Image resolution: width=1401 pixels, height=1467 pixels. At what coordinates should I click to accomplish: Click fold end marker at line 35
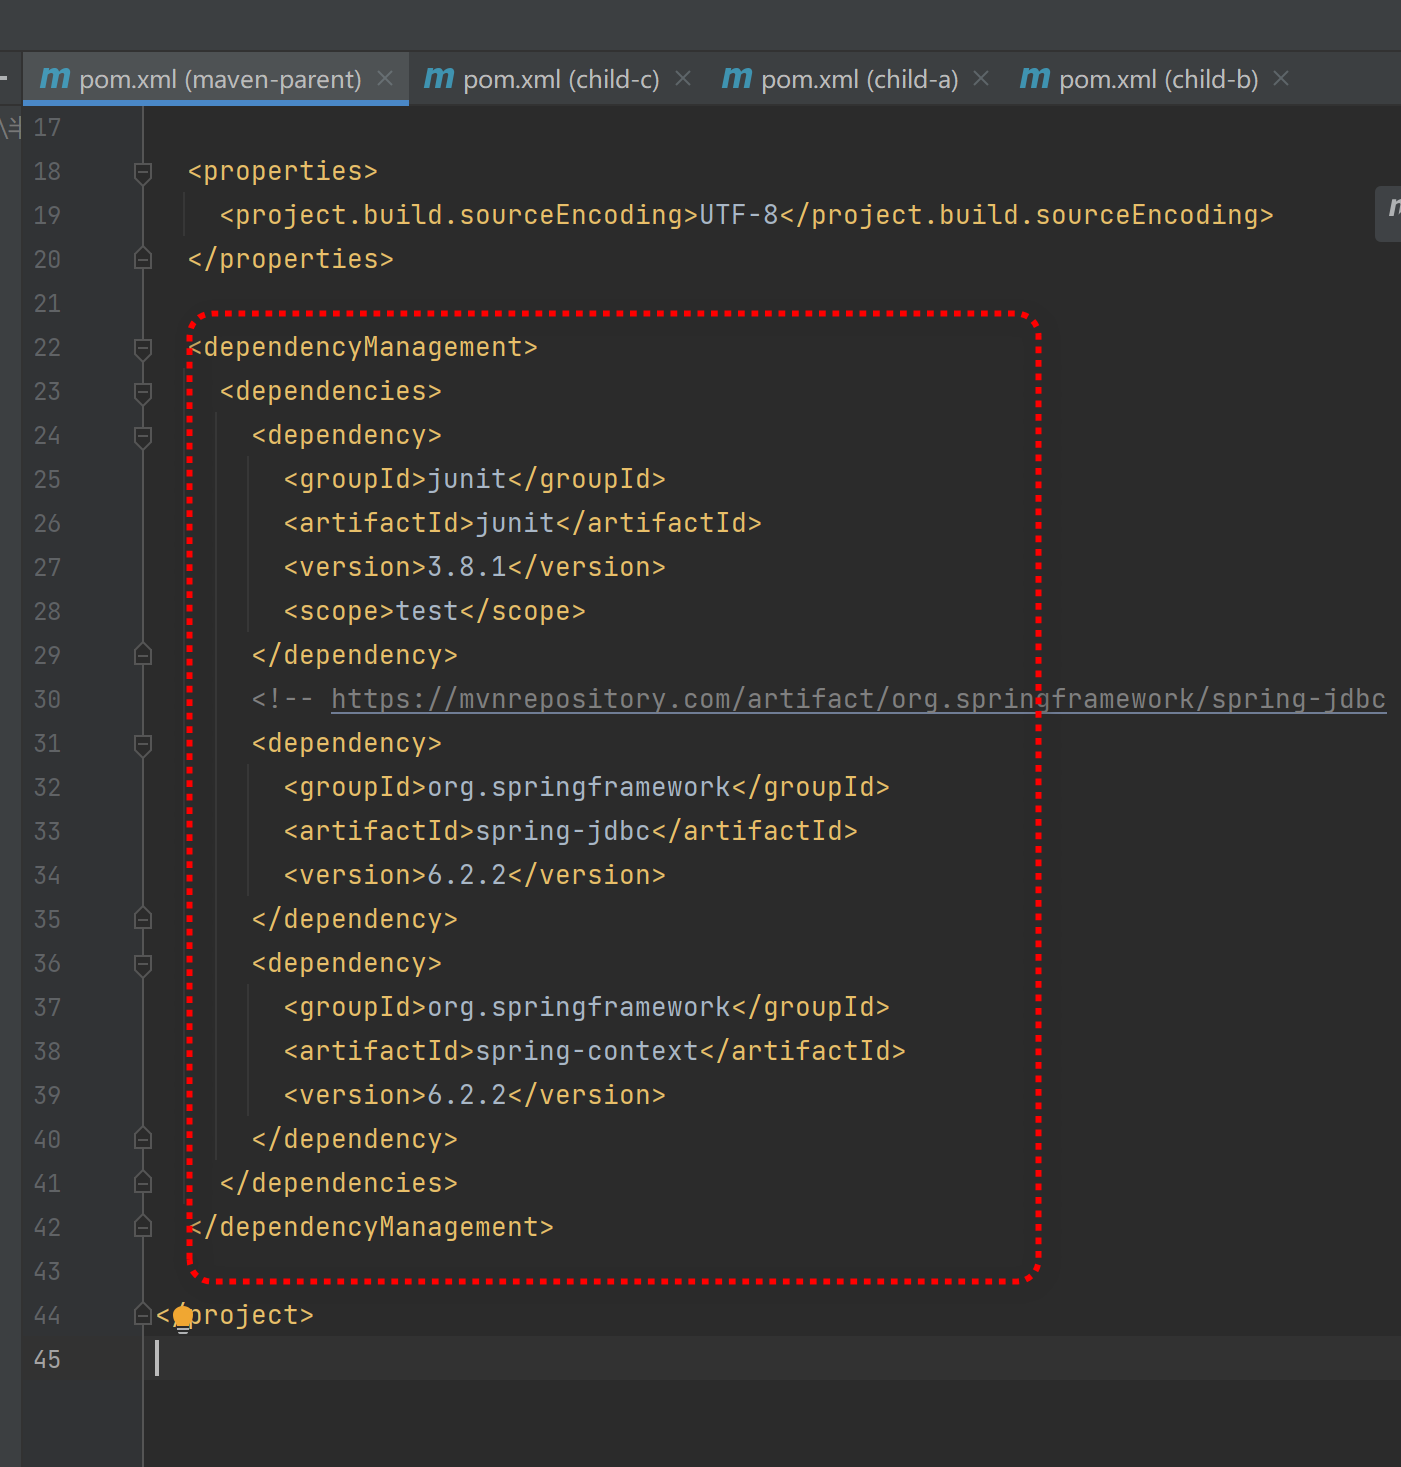pos(143,919)
